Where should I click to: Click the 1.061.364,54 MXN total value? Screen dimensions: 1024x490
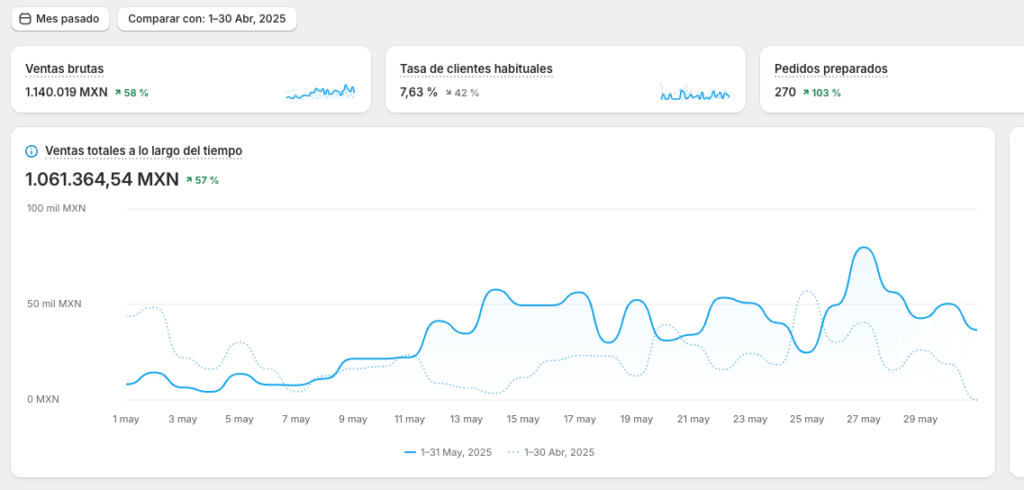tap(101, 179)
